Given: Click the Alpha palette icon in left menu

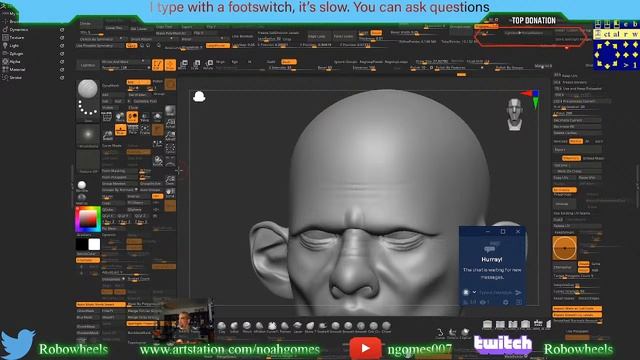Looking at the screenshot, I should (5, 61).
